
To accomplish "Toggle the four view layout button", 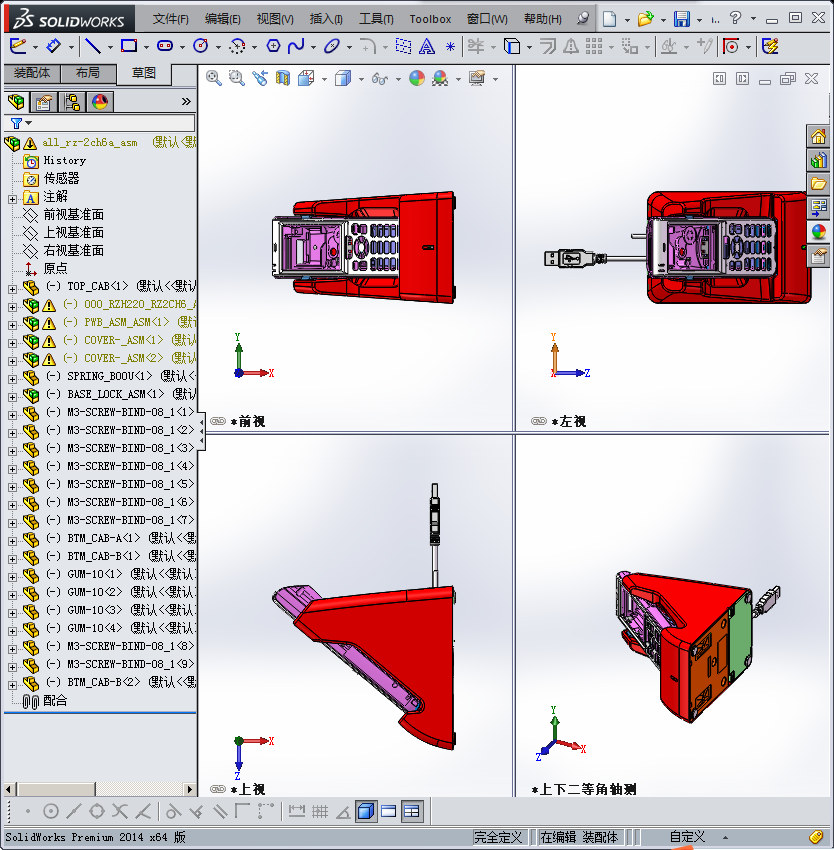I will [x=412, y=812].
